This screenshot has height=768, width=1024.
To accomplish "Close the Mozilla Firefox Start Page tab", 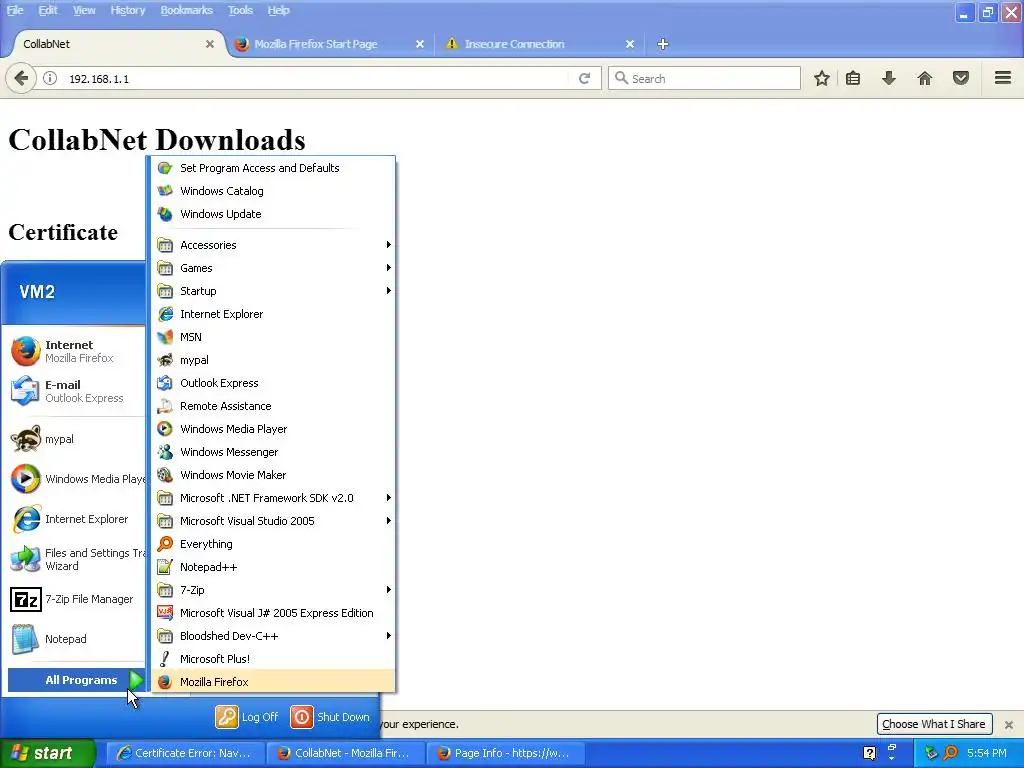I will [x=420, y=44].
